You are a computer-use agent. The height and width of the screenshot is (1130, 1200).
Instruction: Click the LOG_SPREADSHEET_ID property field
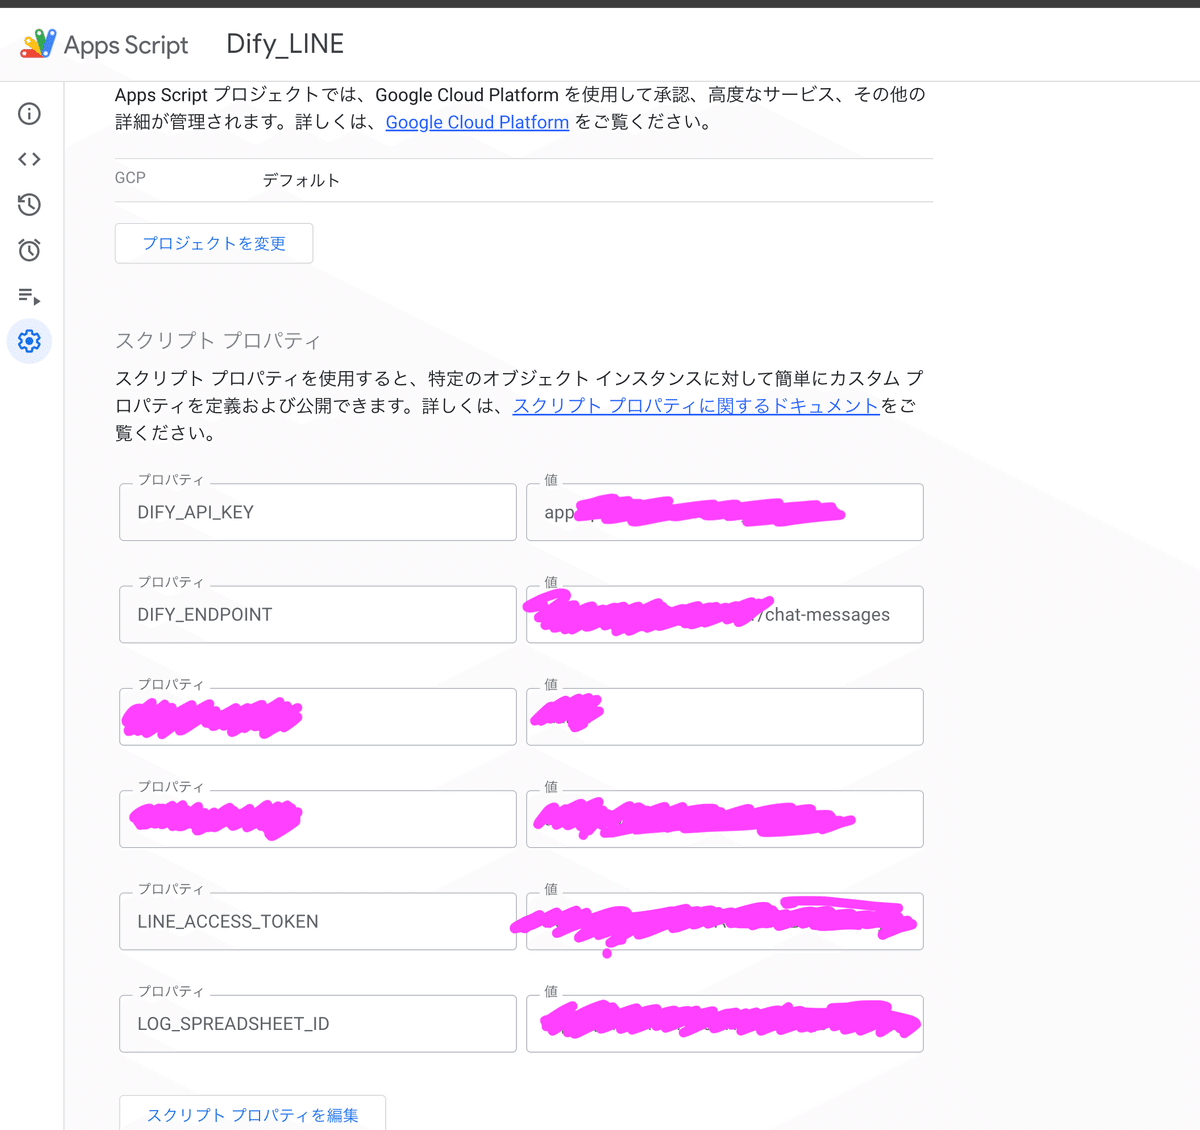click(x=317, y=1023)
